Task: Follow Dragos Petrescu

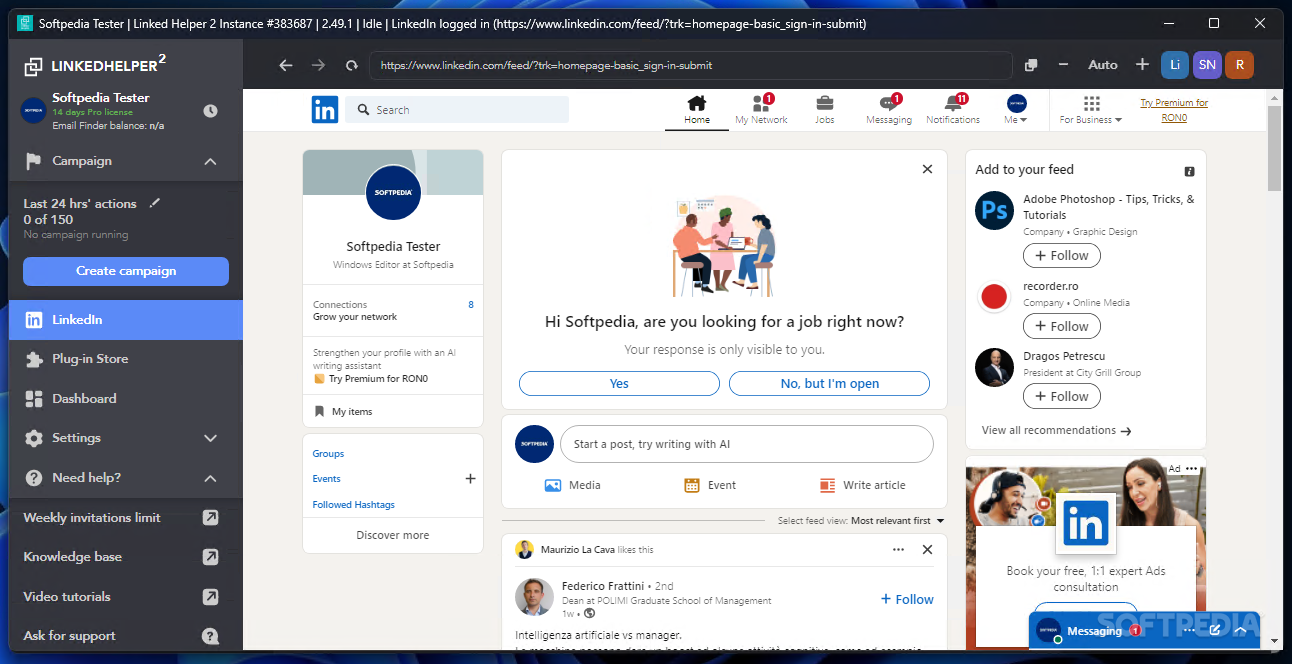Action: 1062,396
